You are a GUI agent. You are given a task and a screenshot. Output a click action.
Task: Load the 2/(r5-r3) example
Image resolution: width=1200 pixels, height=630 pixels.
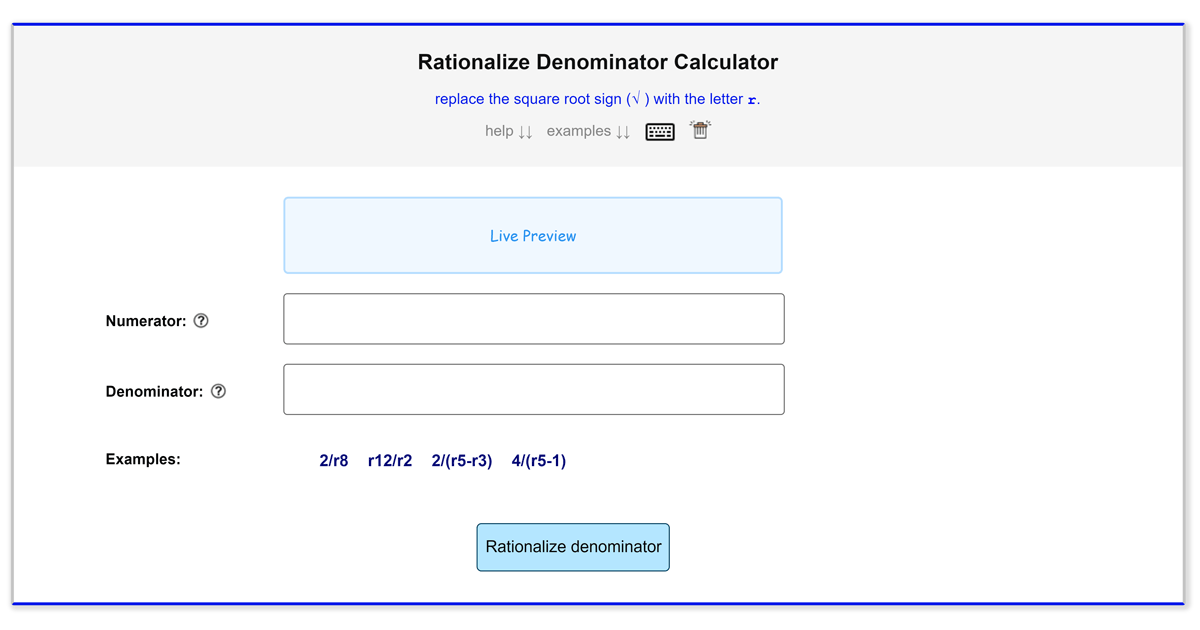coord(462,461)
